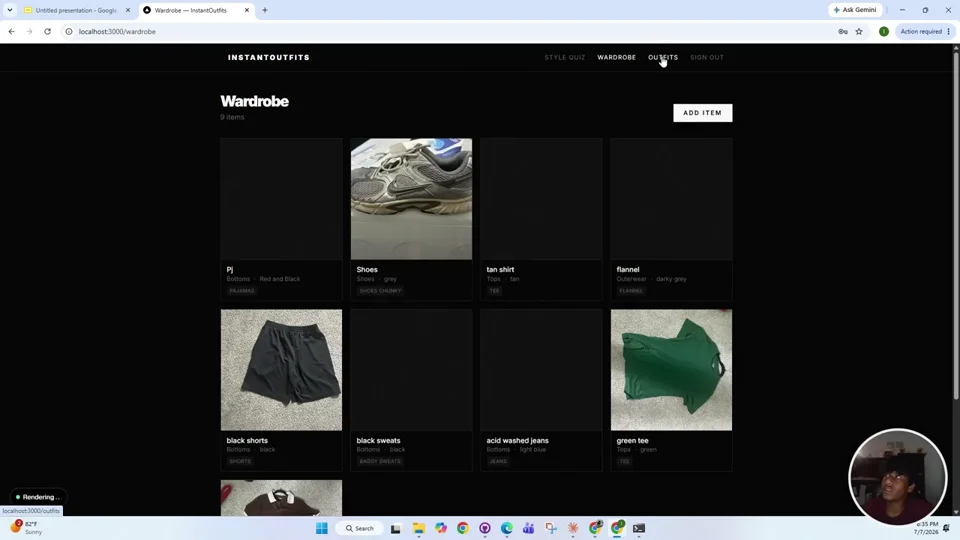Open Microsoft Teams from taskbar
Image resolution: width=960 pixels, height=540 pixels.
528,528
